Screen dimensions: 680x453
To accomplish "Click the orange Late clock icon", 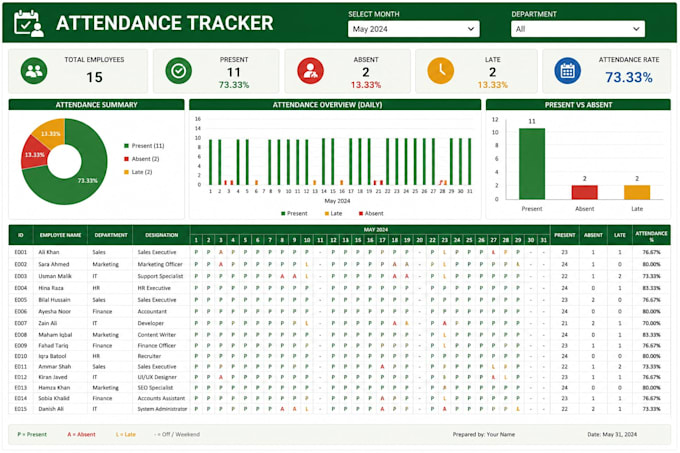I will pos(441,71).
